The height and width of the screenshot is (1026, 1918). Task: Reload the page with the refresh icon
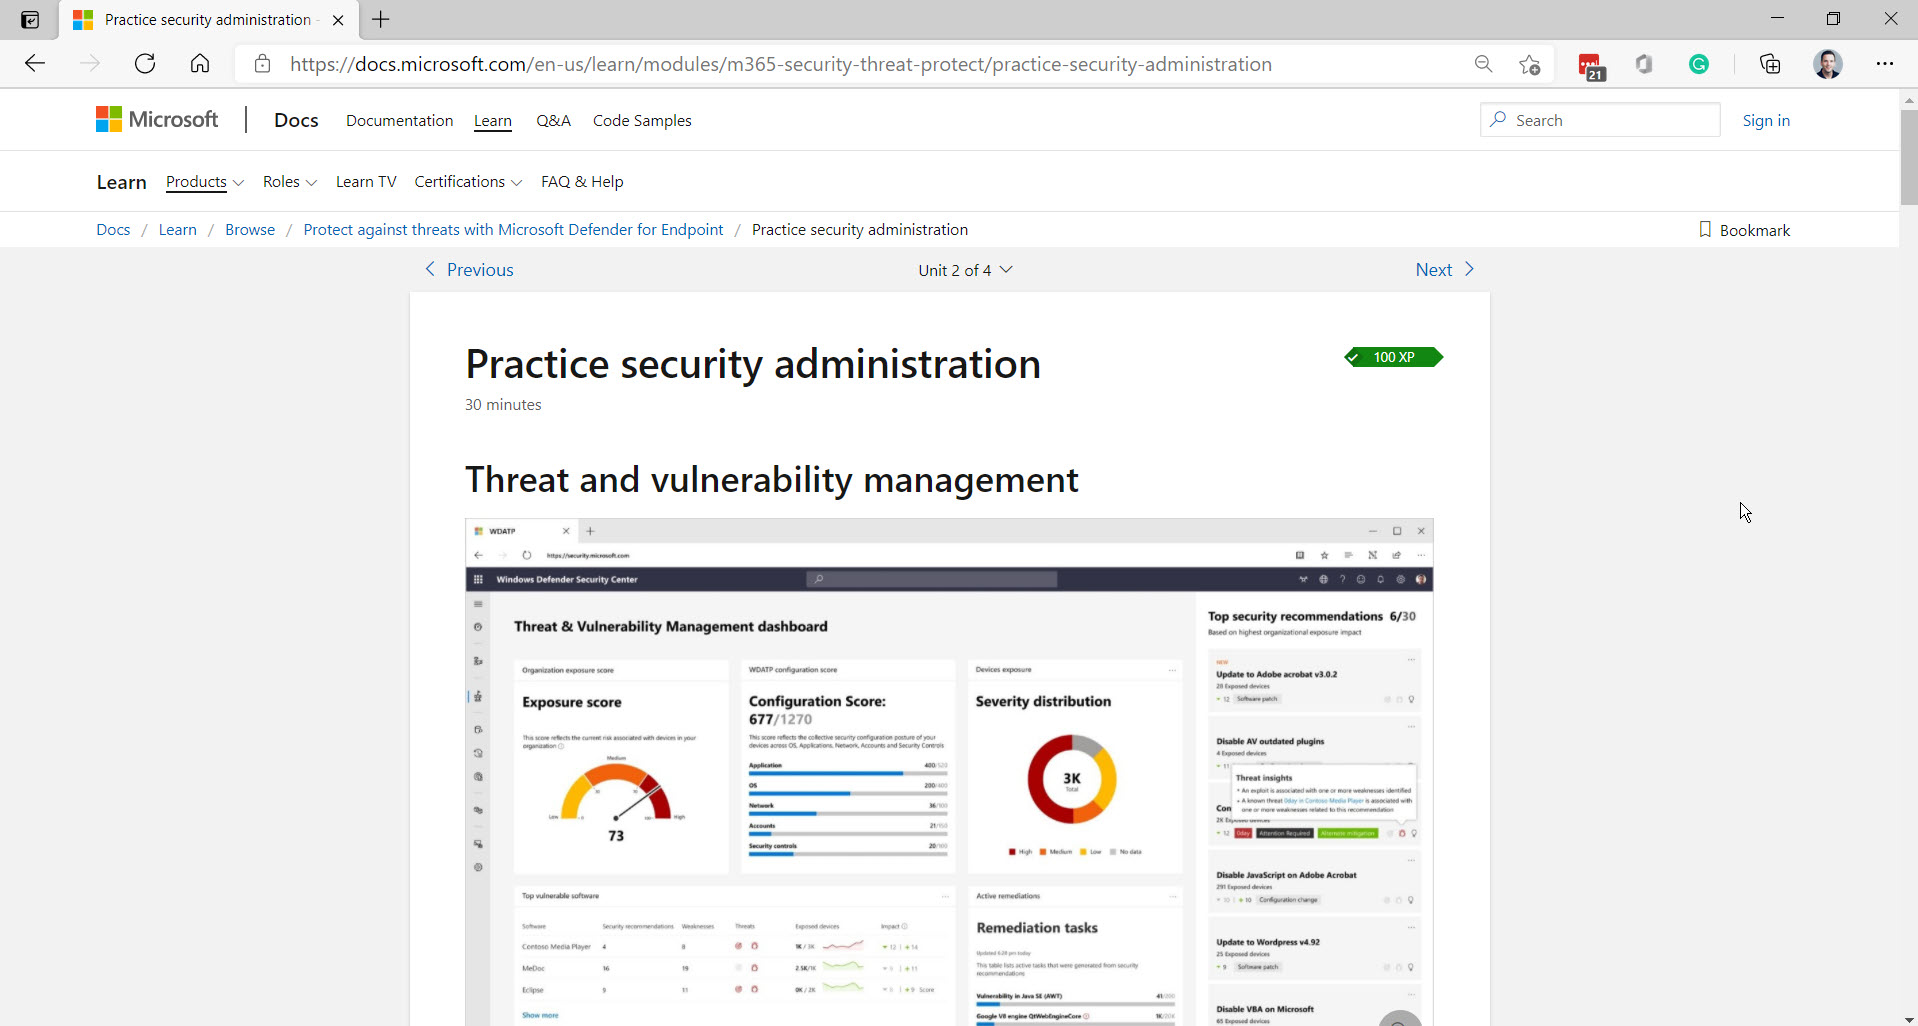coord(145,64)
